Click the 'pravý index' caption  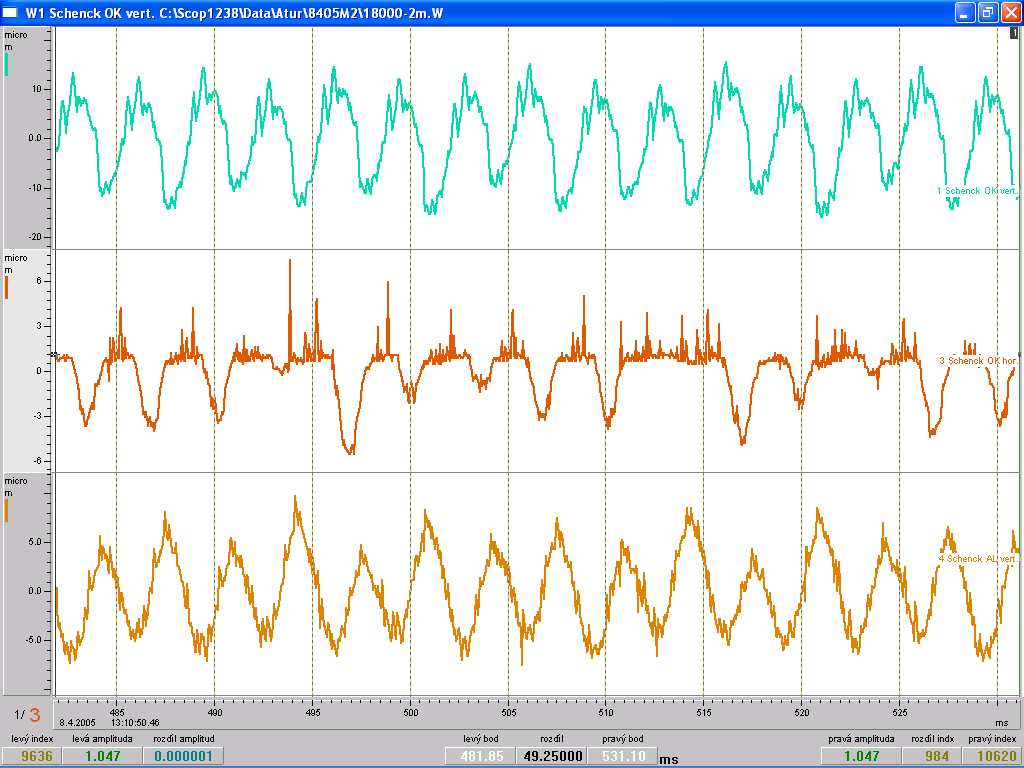click(992, 739)
